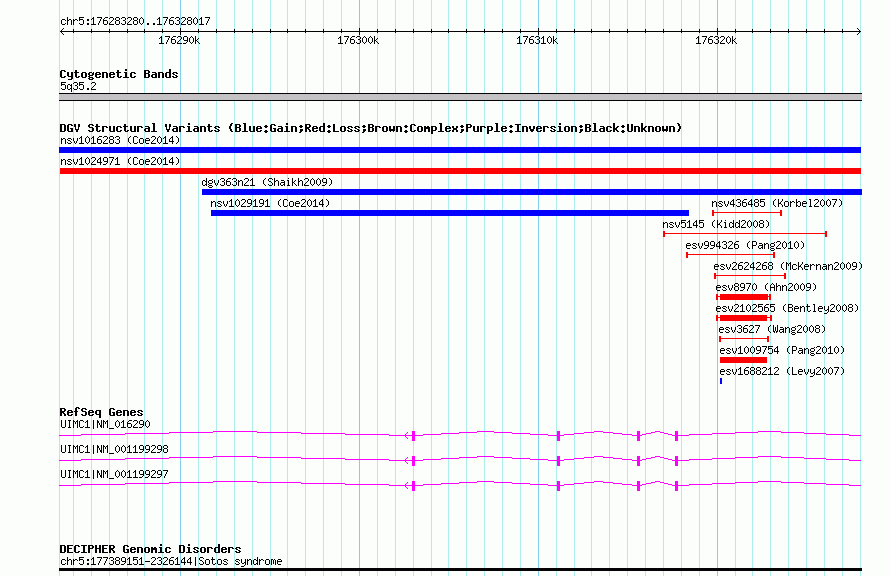Screen dimensions: 890x576
Task: Click the DECIPHER Genomic Disorders track title
Action: [x=150, y=549]
